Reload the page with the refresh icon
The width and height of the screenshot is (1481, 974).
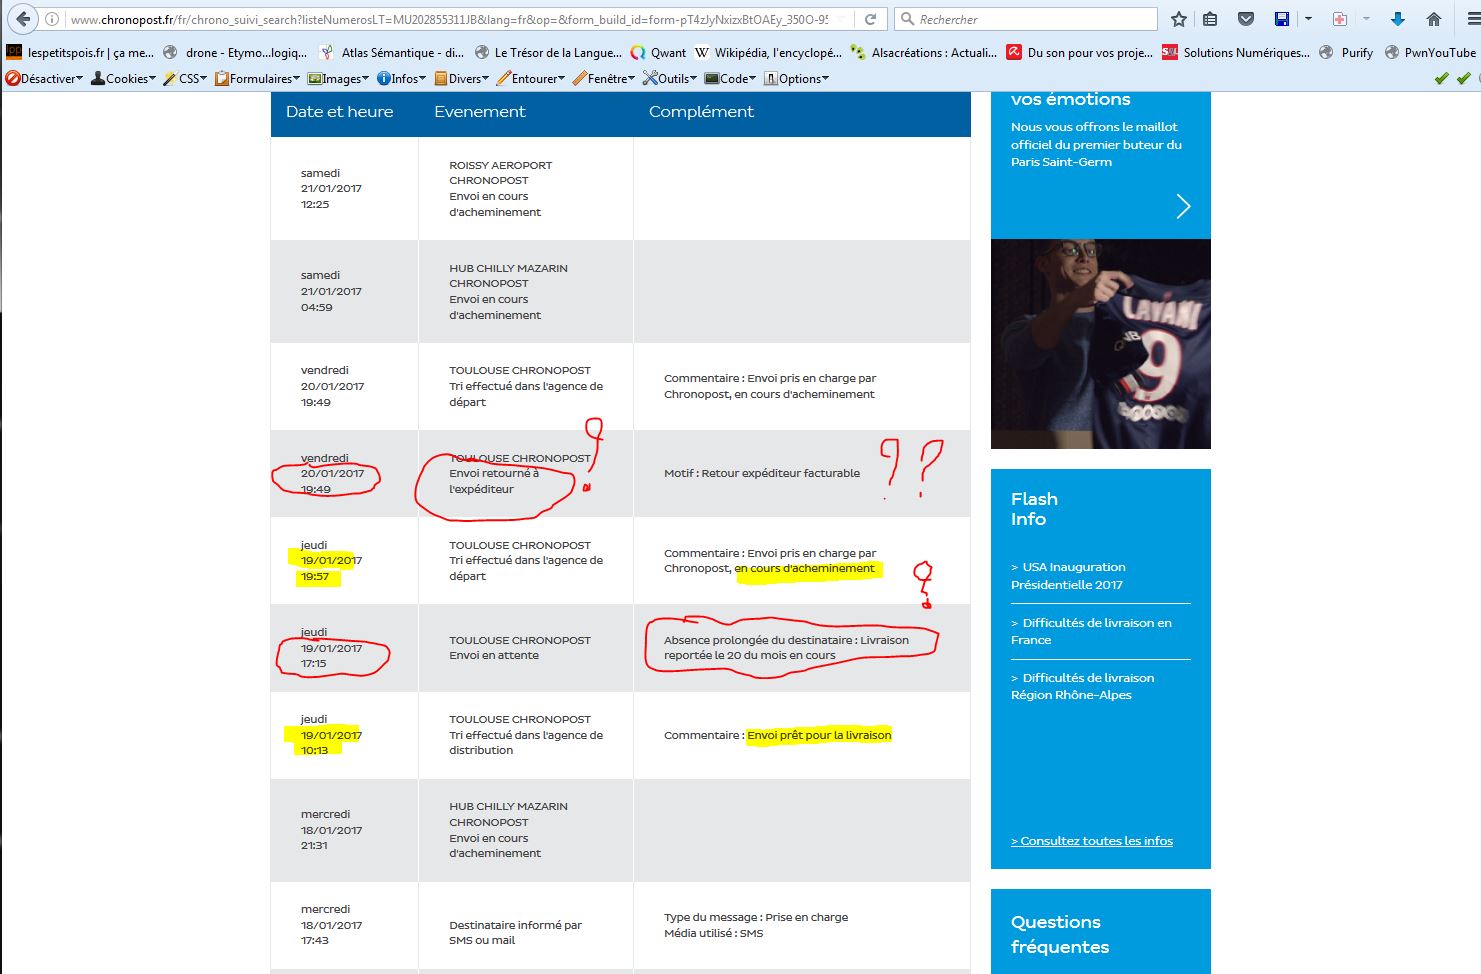[871, 19]
